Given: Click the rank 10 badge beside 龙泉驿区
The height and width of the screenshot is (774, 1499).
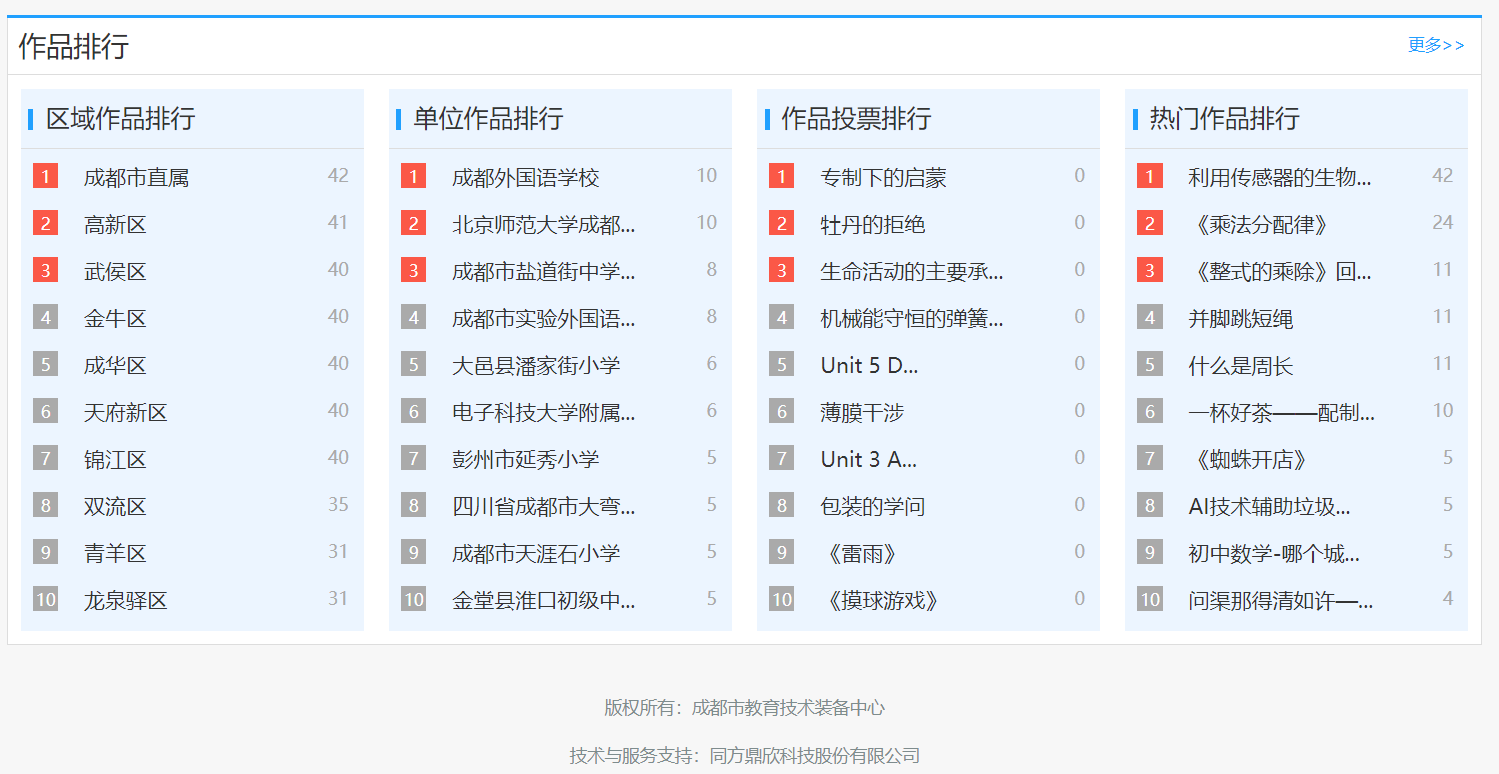Looking at the screenshot, I should coord(45,600).
